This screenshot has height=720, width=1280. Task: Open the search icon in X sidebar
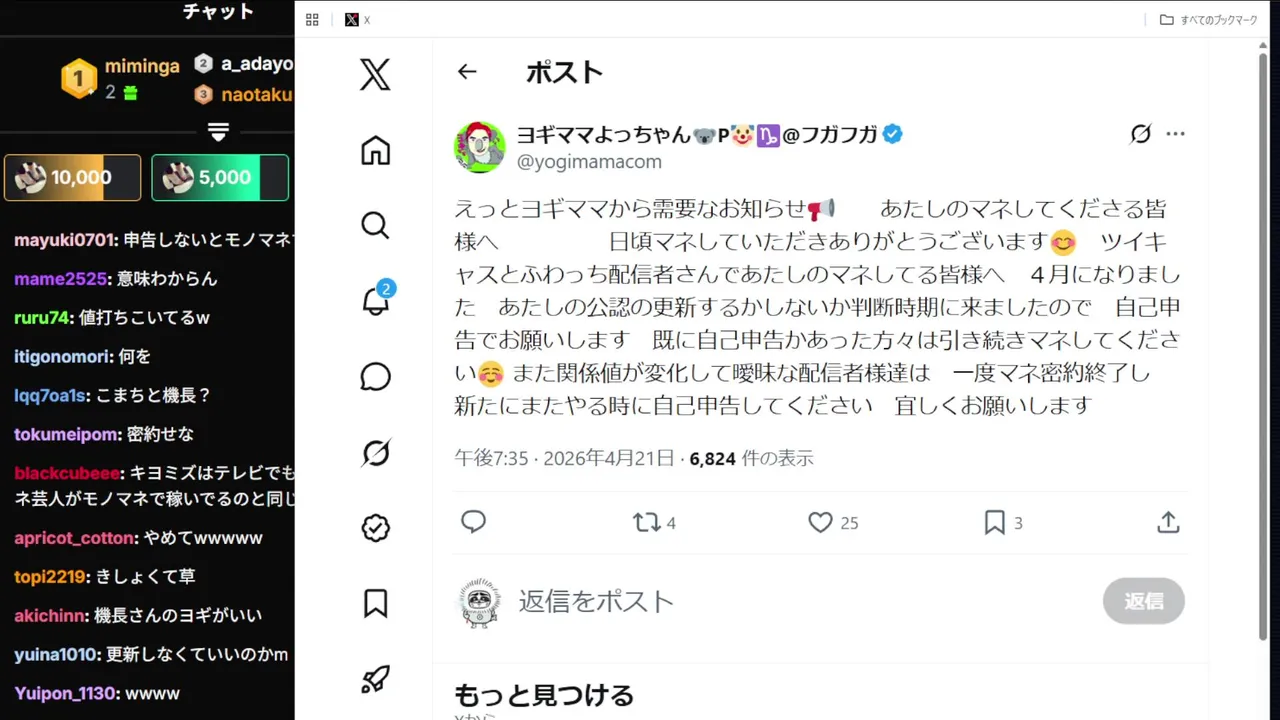click(x=375, y=226)
